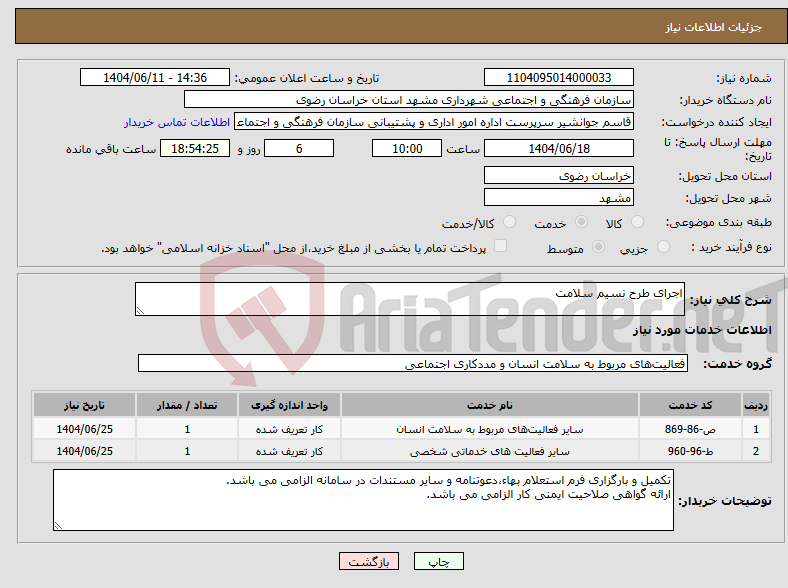Click the چاپ print button
This screenshot has width=788, height=588.
point(439,561)
